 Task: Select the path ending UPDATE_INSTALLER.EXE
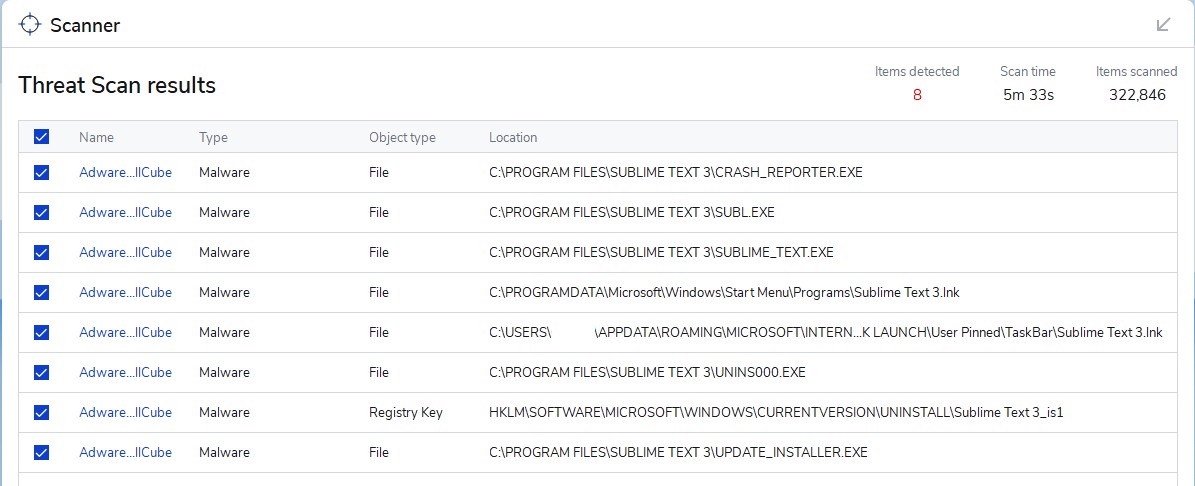(x=678, y=452)
